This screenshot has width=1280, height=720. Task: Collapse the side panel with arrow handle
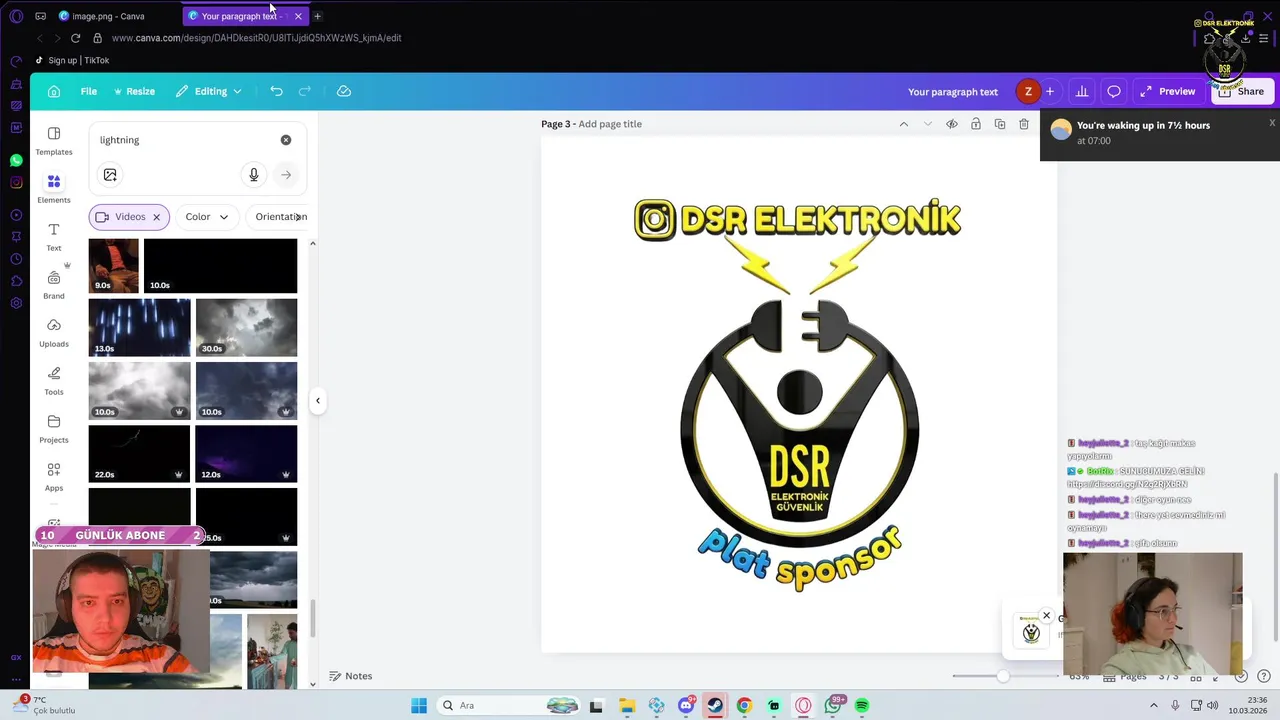(x=318, y=401)
